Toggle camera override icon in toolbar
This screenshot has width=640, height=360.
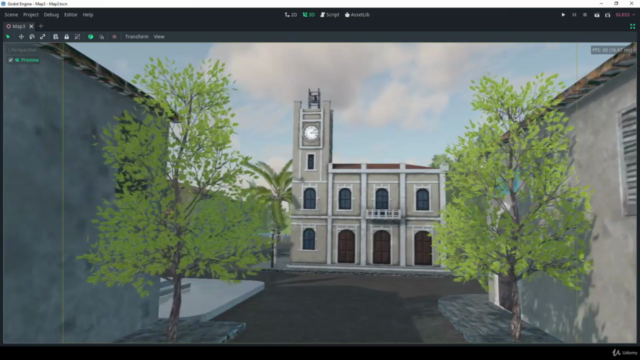[114, 37]
